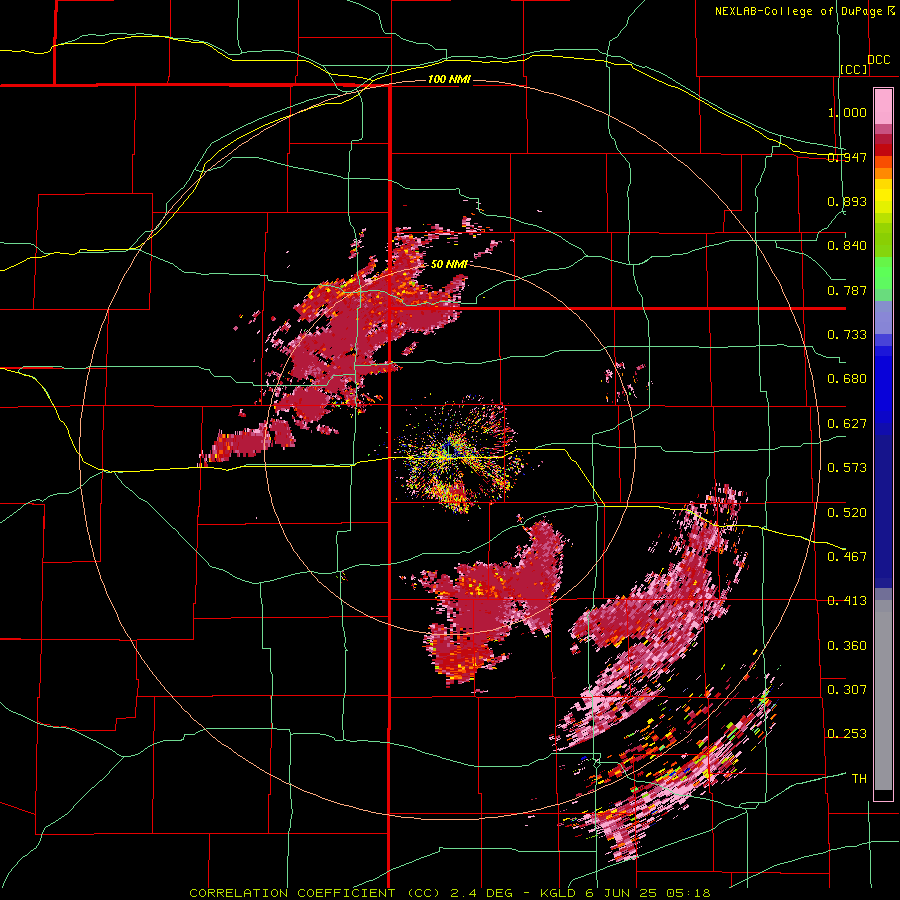
Task: Click the 100 NMI range ring label
Action: (x=449, y=79)
